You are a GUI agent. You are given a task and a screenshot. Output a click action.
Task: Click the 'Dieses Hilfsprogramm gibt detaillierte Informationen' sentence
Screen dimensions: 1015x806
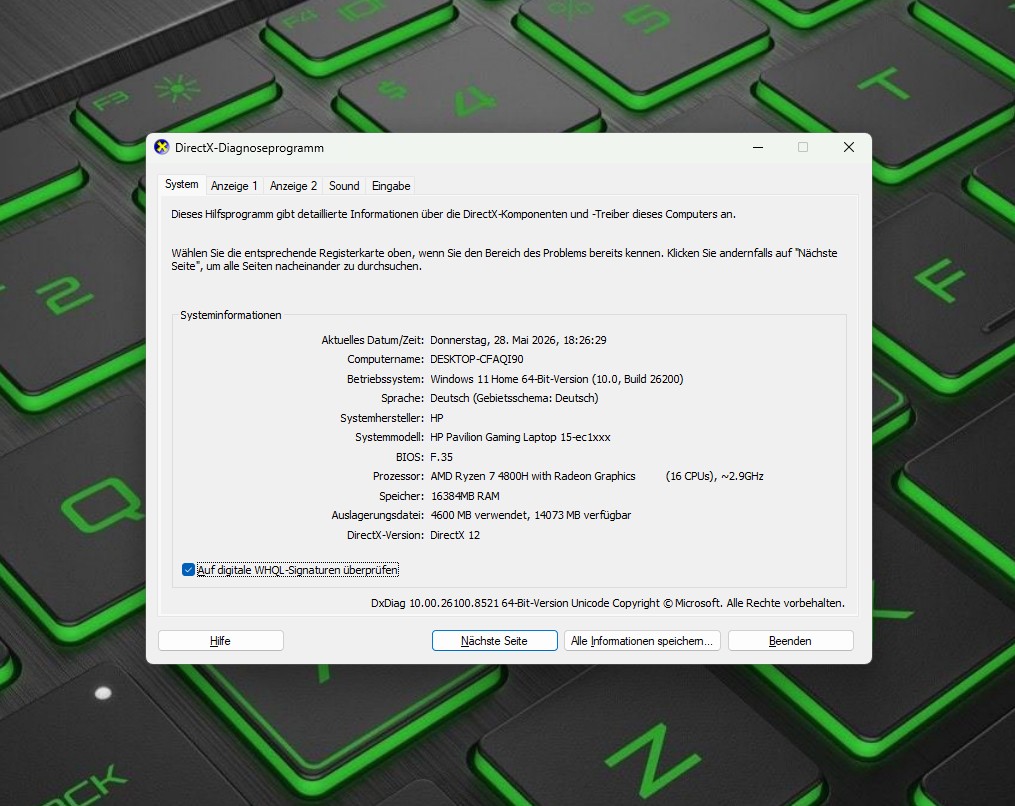pyautogui.click(x=453, y=214)
